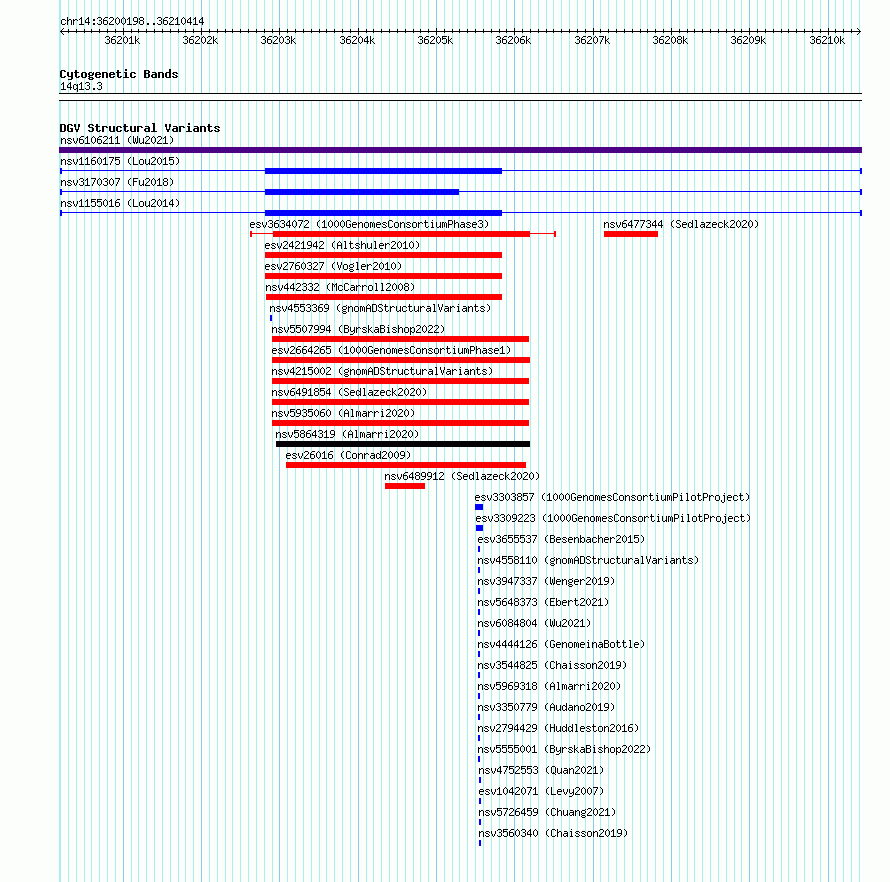Click the red nsv4215002 bar
Screen dimensions: 890x882
400,381
